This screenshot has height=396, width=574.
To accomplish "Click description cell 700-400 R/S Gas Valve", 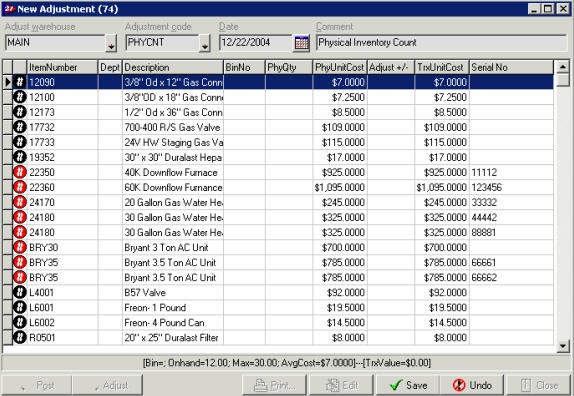I will [x=173, y=127].
